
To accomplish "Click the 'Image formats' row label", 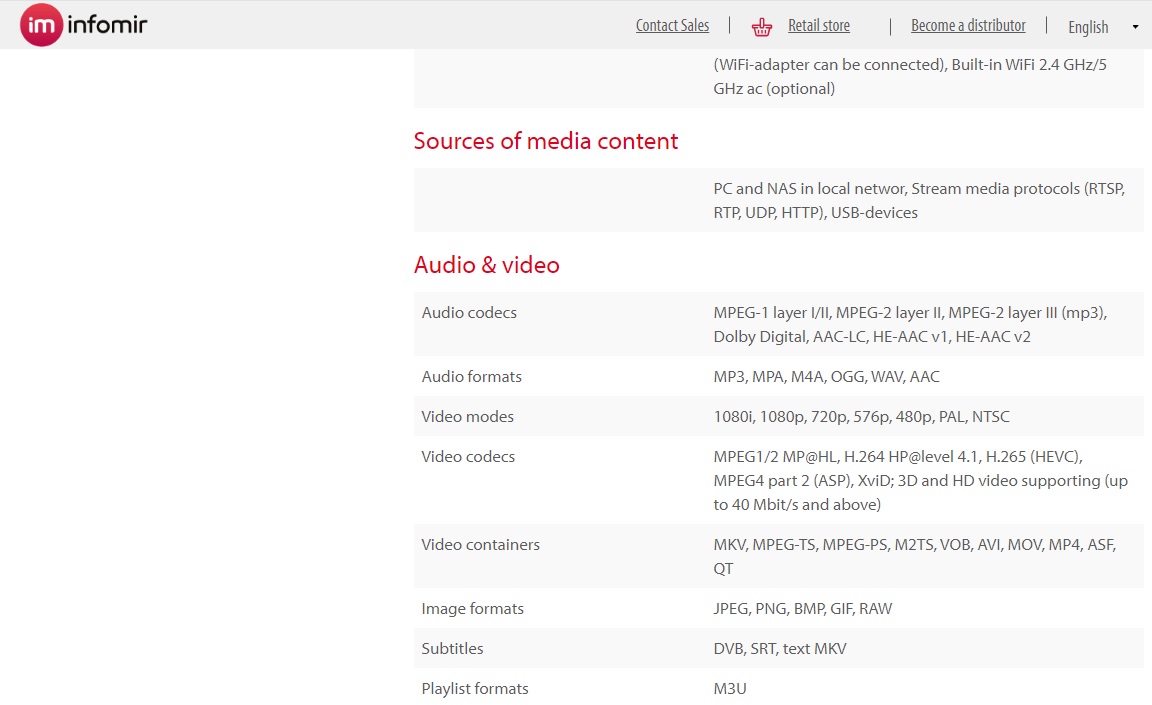I will click(x=472, y=609).
